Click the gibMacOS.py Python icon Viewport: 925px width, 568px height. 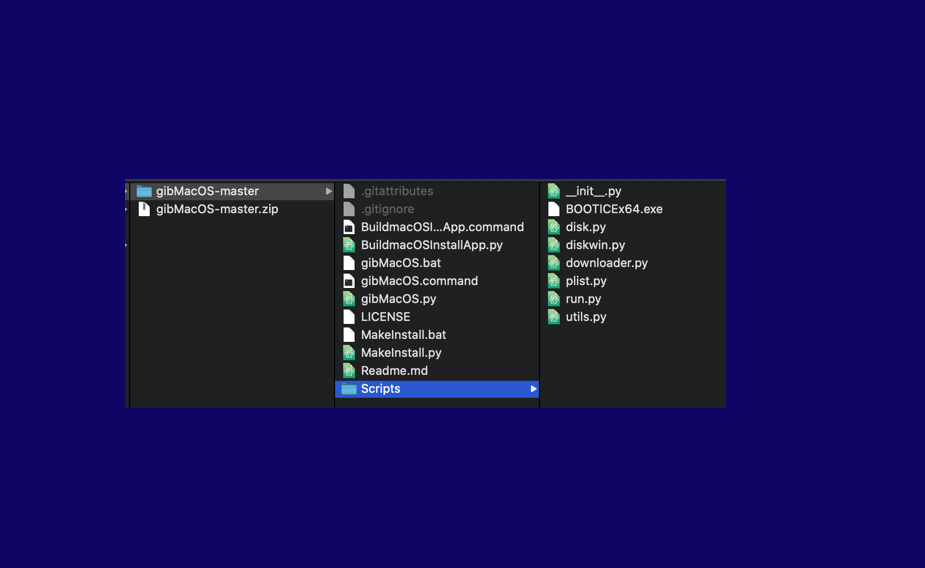pyautogui.click(x=349, y=299)
